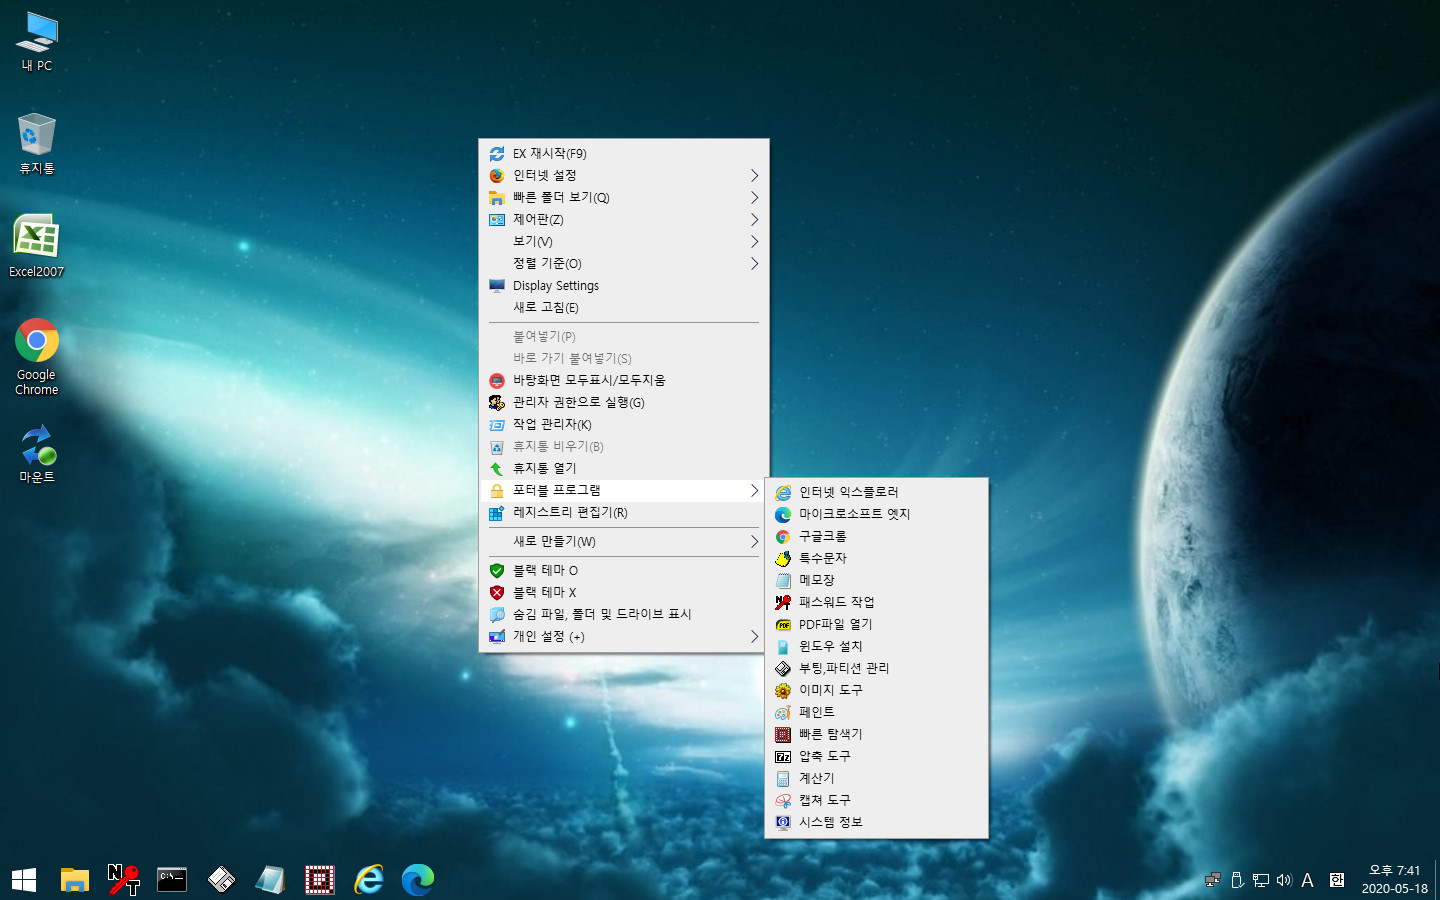Image resolution: width=1440 pixels, height=900 pixels.
Task: Disable theme via 블랙 테마 X
Action: [624, 592]
